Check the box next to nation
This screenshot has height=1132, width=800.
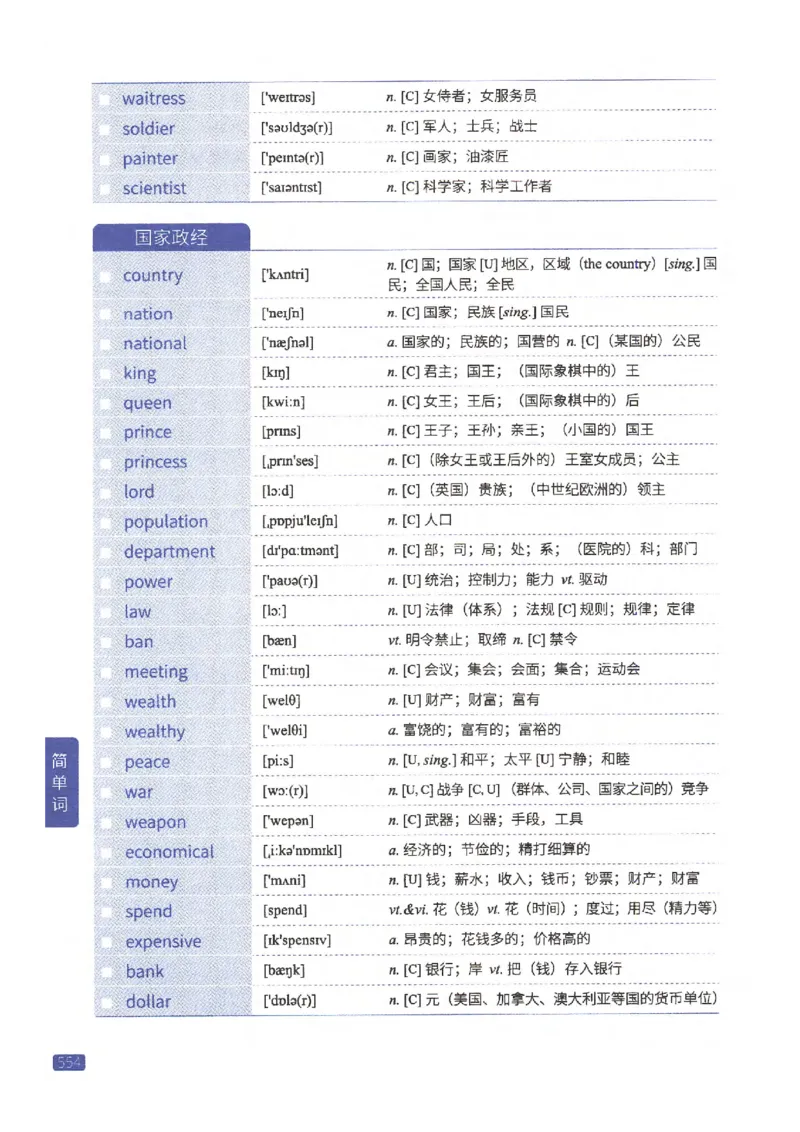click(106, 313)
